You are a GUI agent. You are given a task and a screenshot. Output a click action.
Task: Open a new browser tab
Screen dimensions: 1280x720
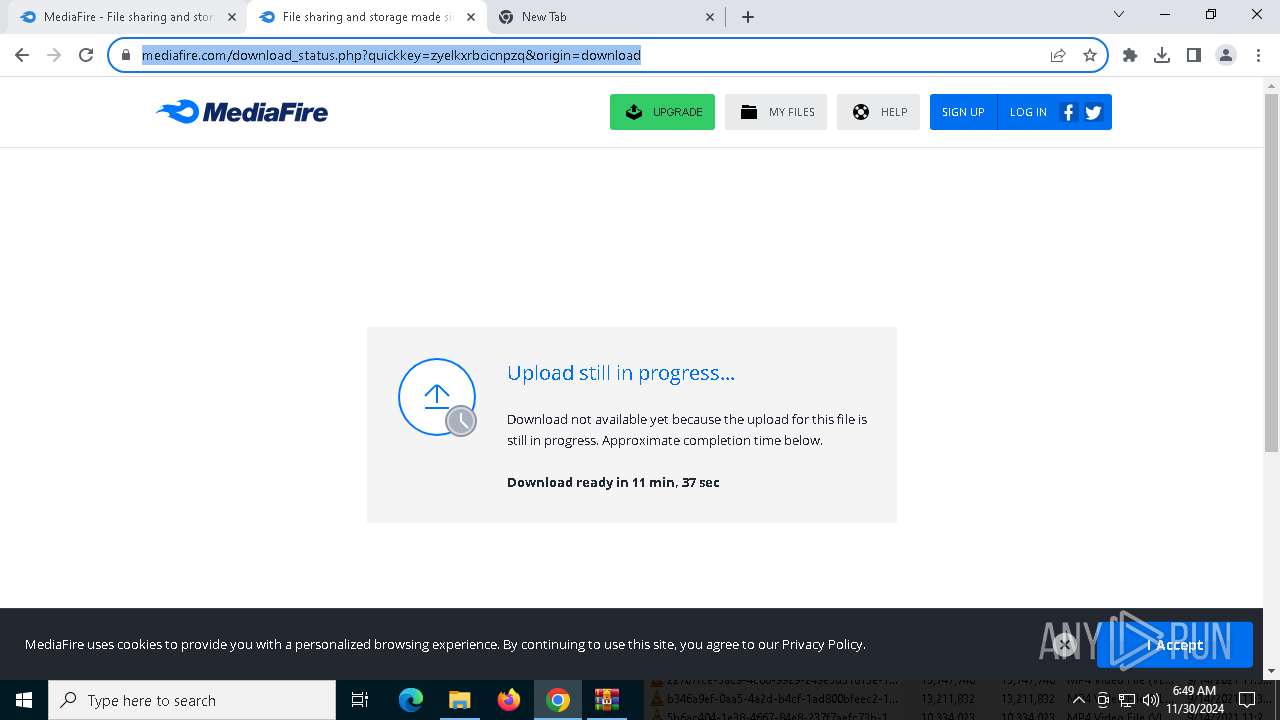pos(748,17)
